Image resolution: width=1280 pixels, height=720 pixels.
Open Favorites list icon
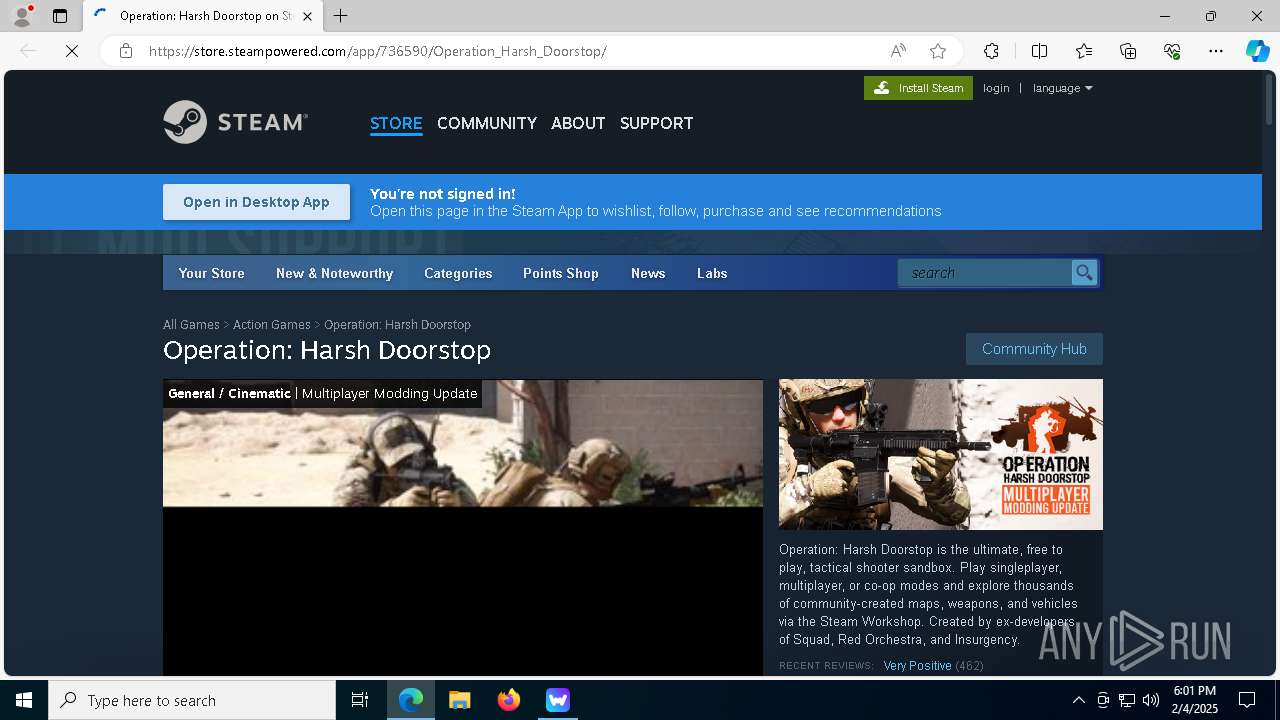click(1084, 51)
